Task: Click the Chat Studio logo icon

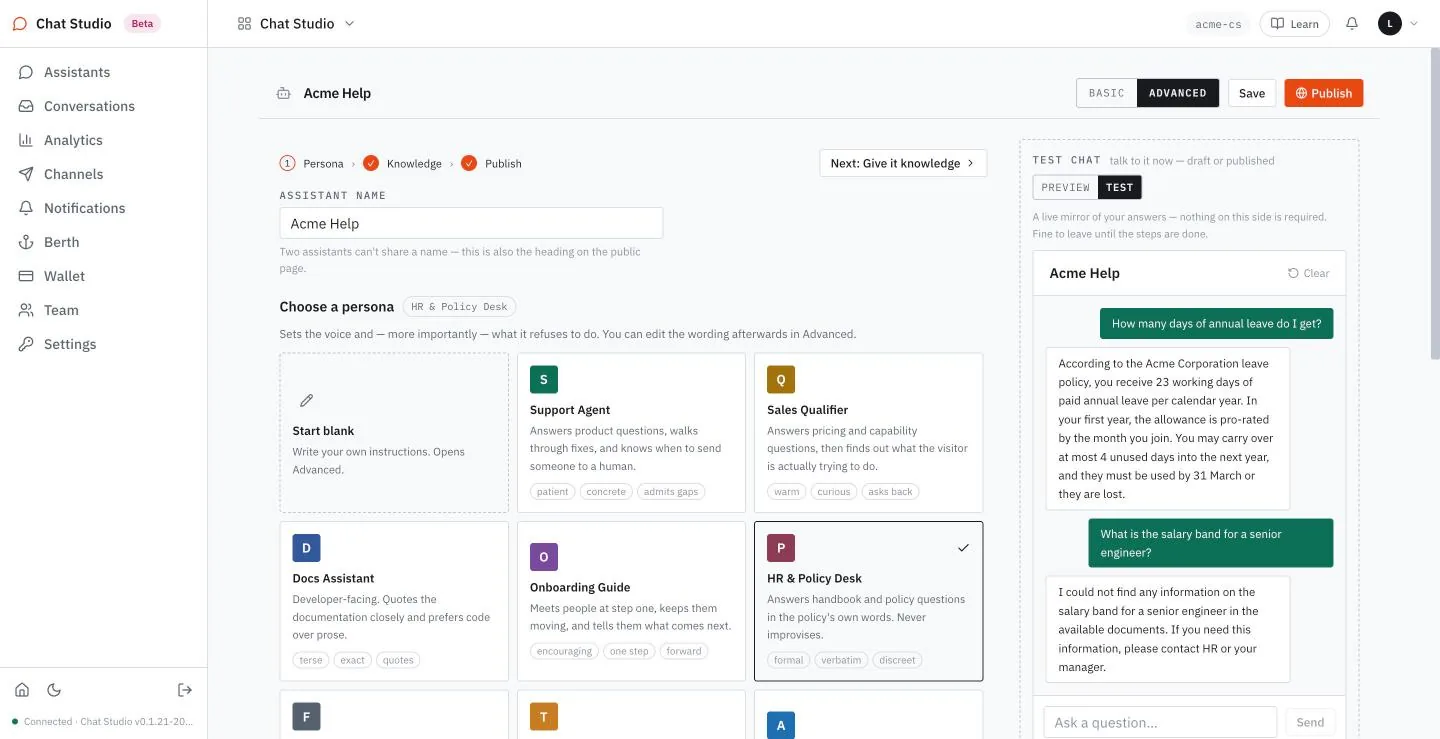Action: click(x=20, y=24)
